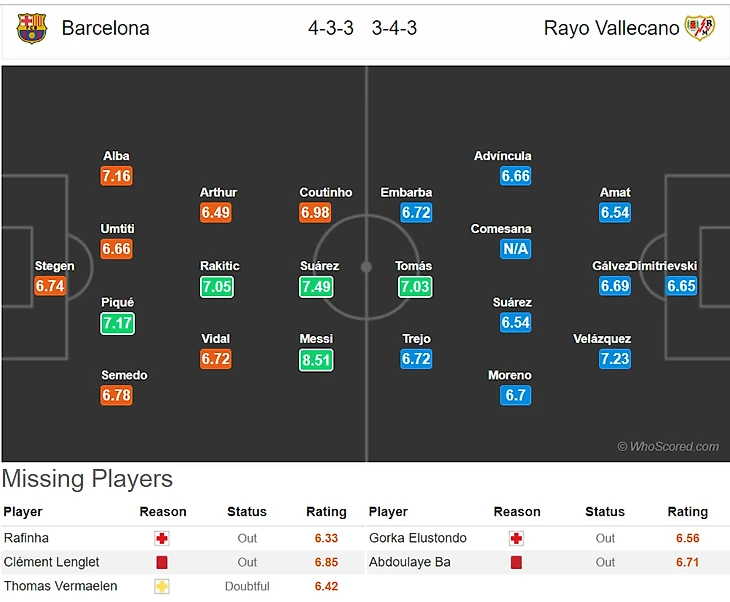730x602 pixels.
Task: Click the Rayo Vallecano club crest
Action: (699, 28)
